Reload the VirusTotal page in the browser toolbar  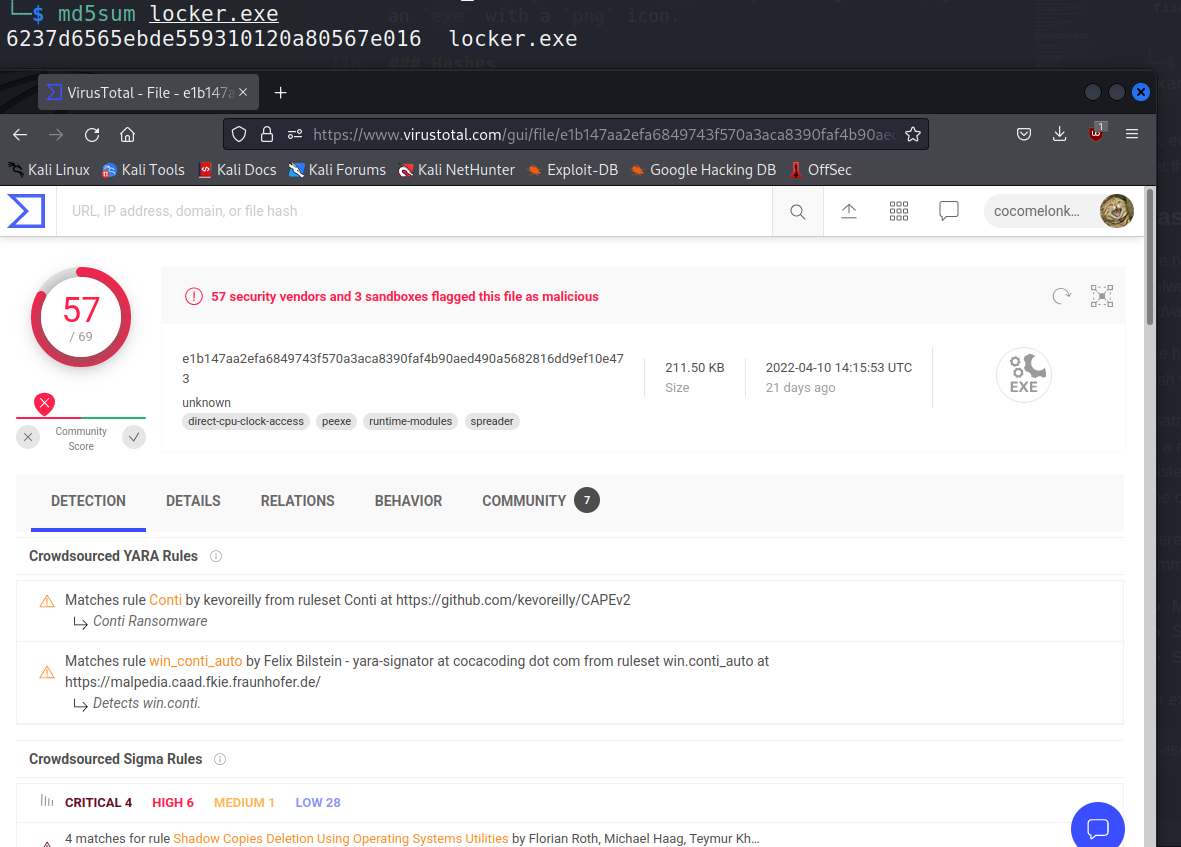click(92, 135)
